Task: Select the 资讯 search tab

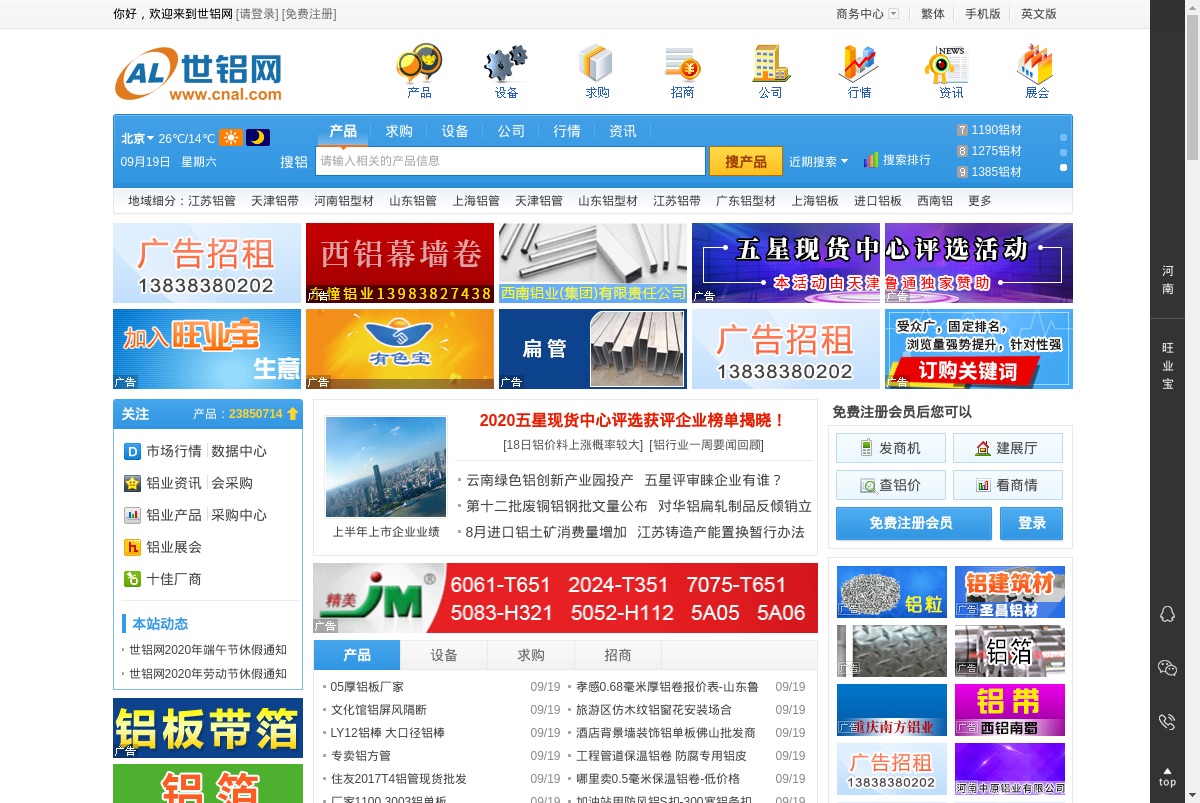Action: tap(623, 131)
